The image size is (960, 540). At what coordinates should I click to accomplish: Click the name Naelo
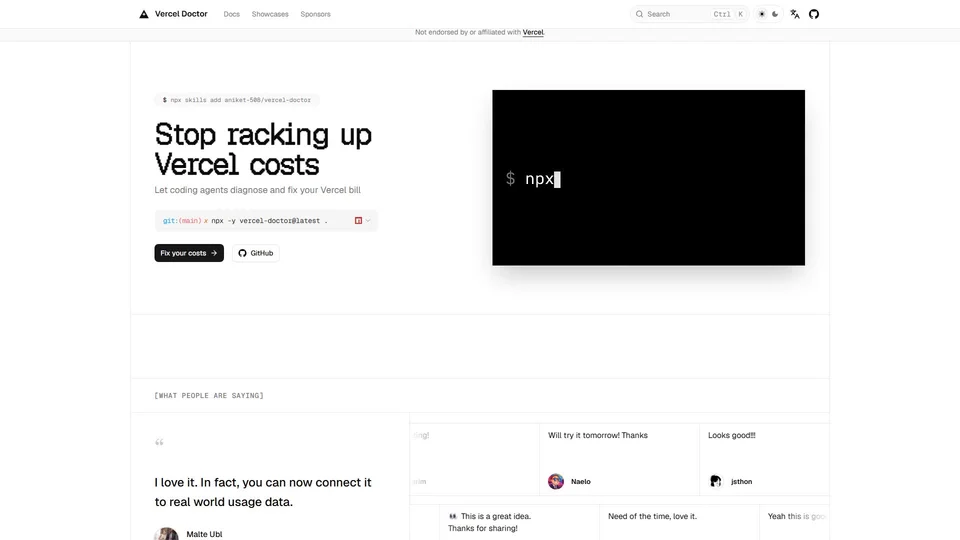click(x=580, y=482)
